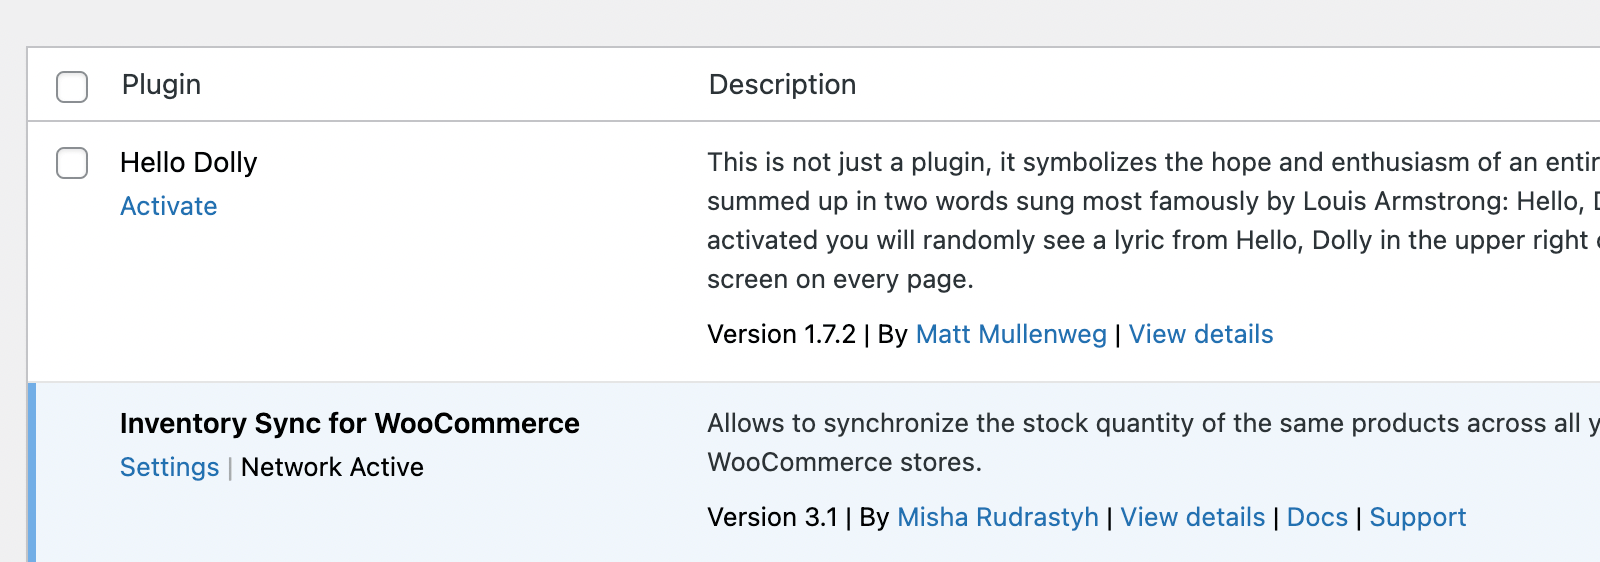Click the Hello Dolly description paragraph
1600x562 pixels.
tap(1153, 220)
